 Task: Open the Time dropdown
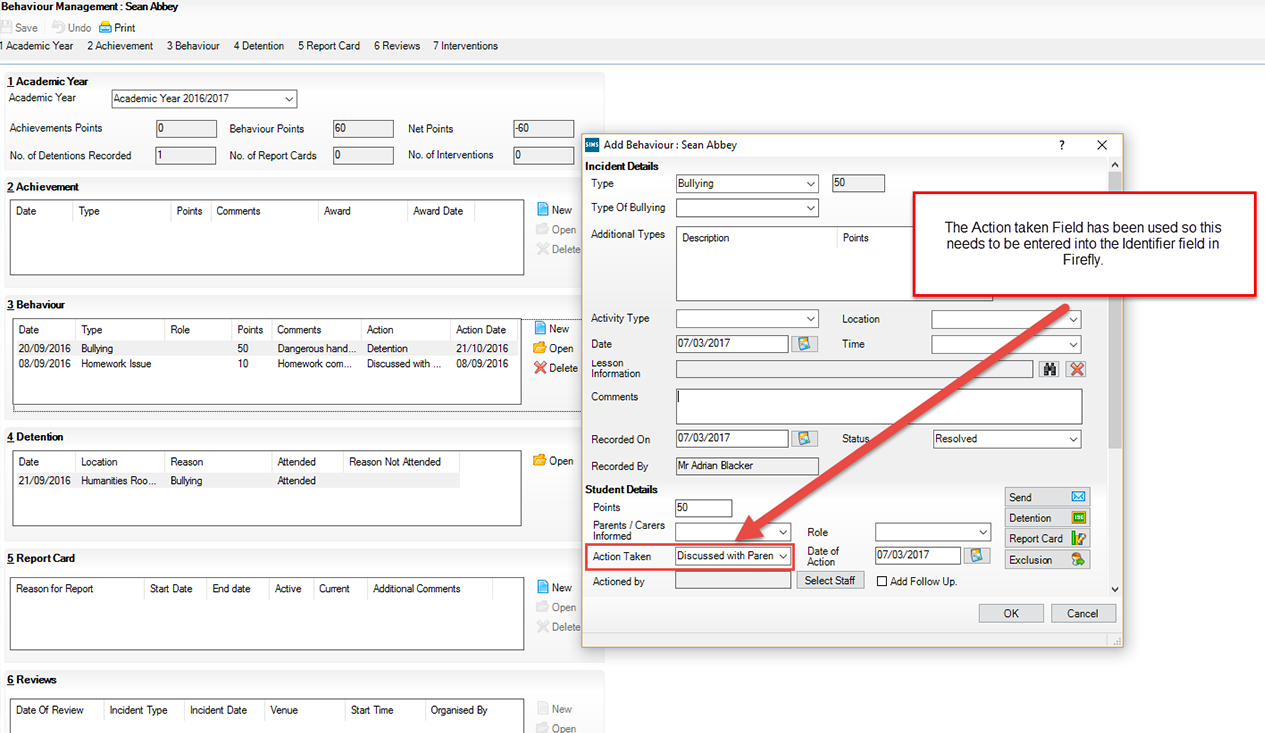point(1073,345)
